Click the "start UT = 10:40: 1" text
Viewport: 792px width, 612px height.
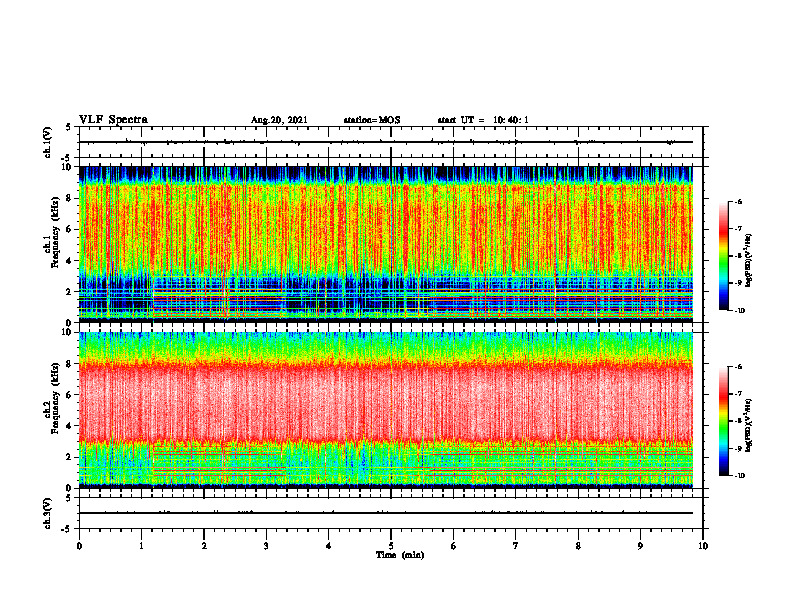tap(483, 120)
